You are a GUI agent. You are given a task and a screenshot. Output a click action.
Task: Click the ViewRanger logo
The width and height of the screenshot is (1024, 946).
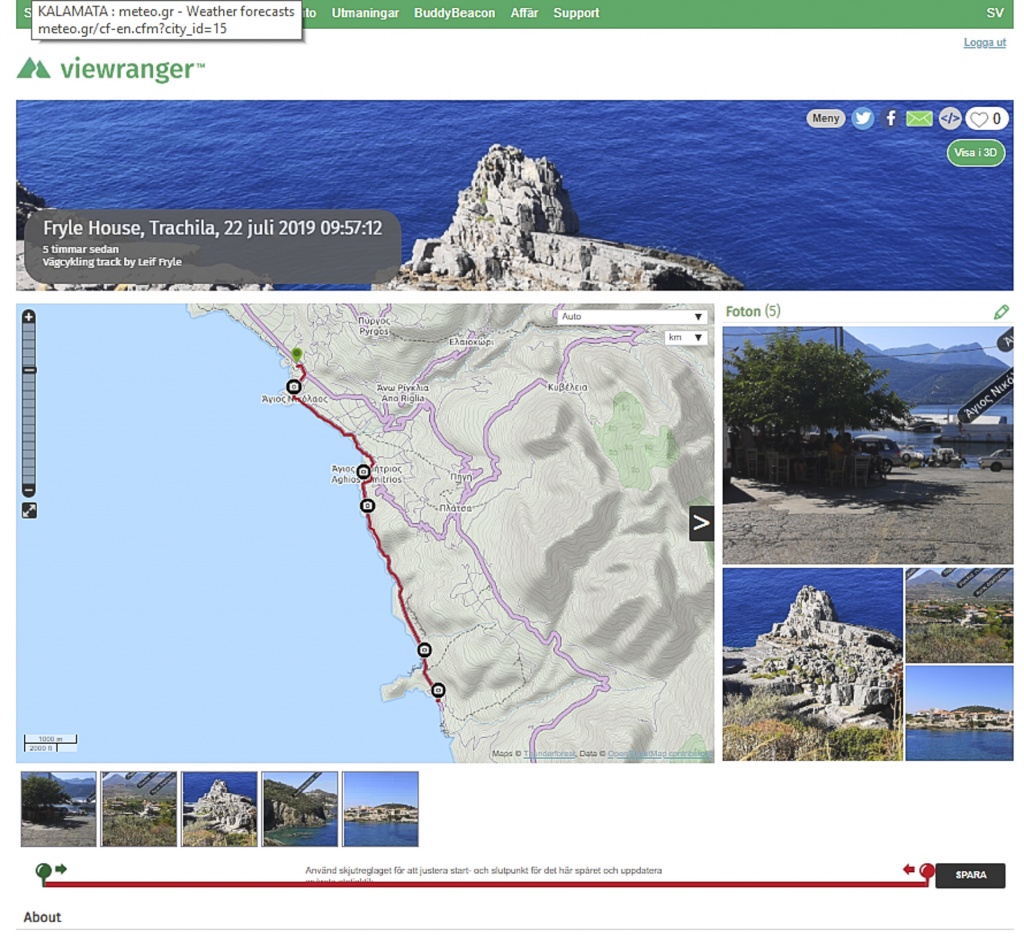pos(110,69)
